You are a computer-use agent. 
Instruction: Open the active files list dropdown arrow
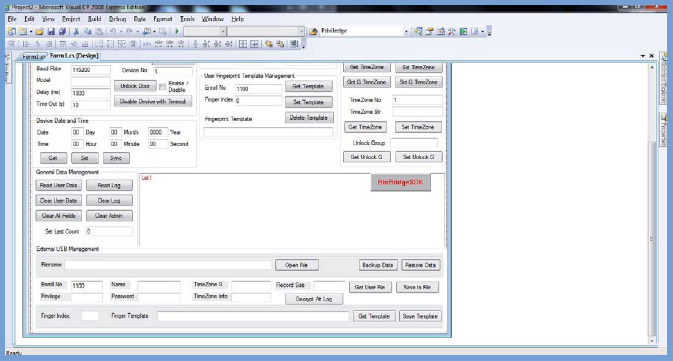[x=643, y=56]
